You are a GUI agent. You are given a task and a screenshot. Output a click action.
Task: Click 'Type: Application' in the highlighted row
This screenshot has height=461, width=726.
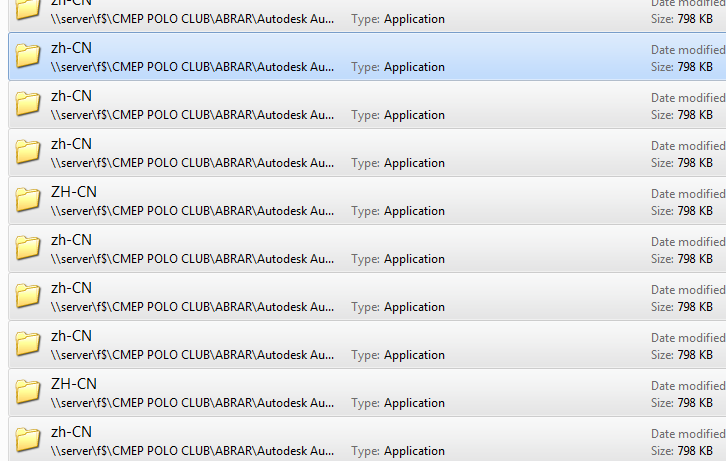click(x=398, y=67)
